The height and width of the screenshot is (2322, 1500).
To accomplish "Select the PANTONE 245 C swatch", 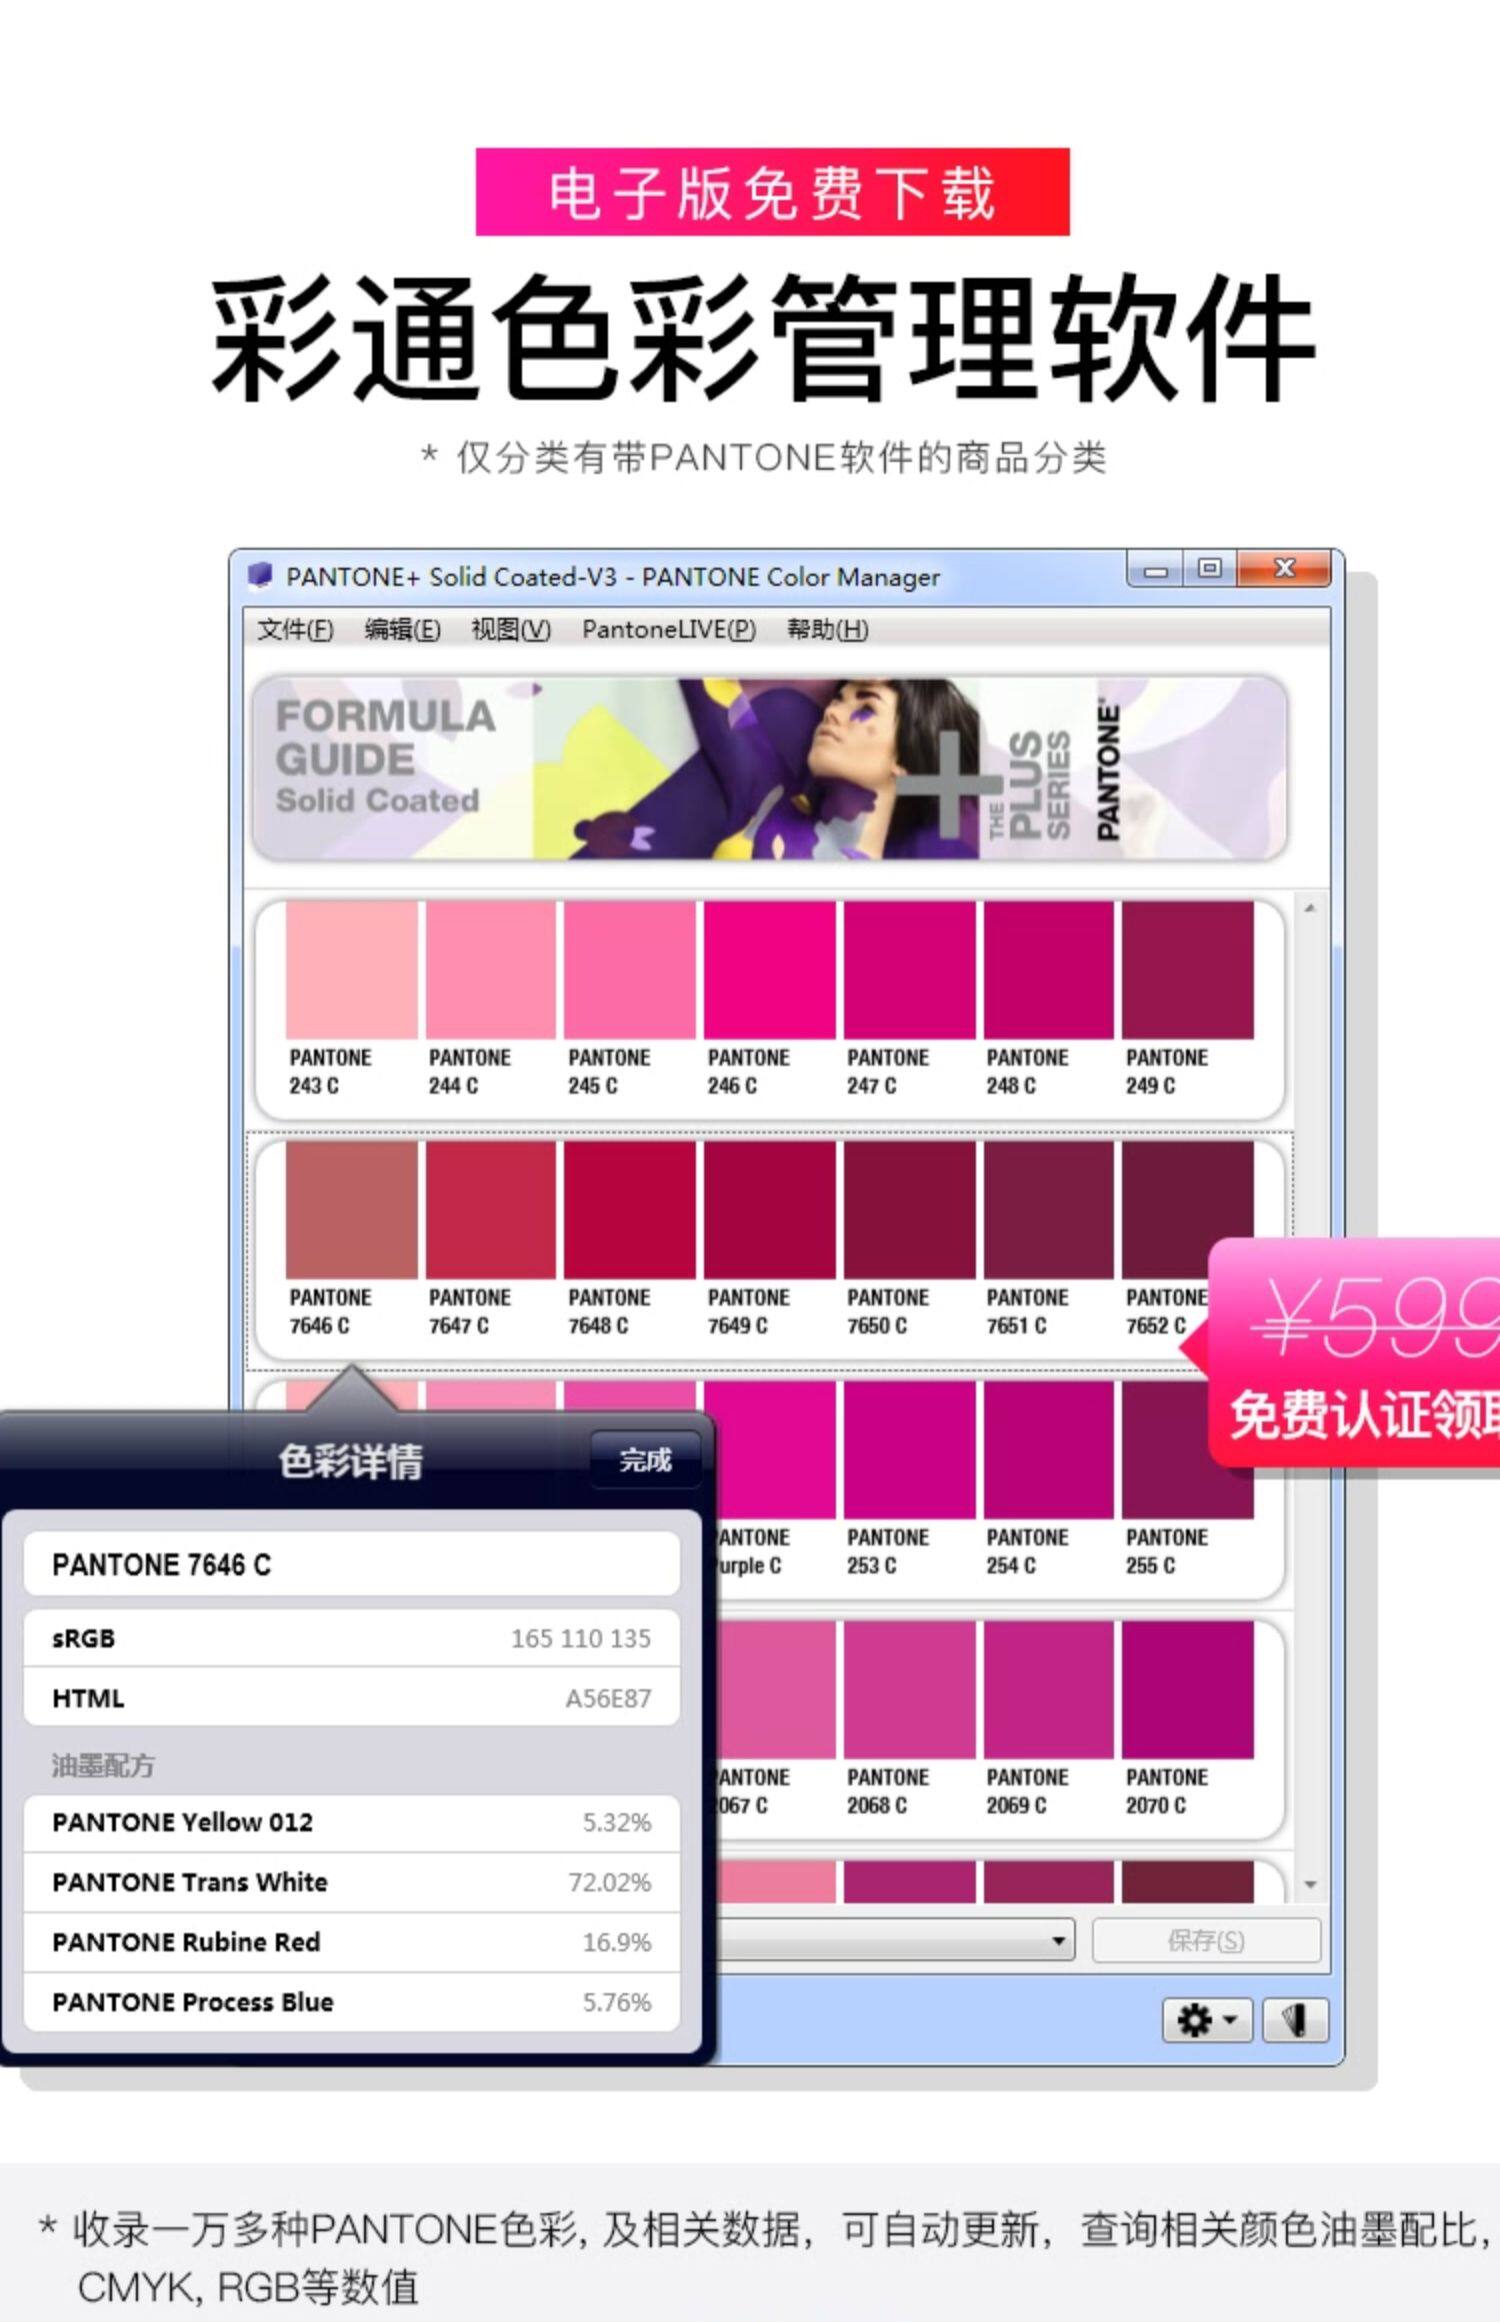I will coord(630,970).
